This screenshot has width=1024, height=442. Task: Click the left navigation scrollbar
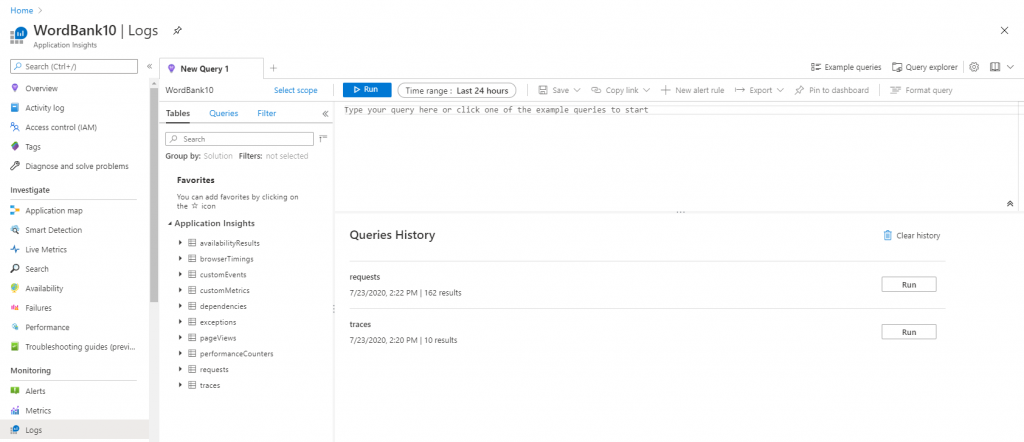pyautogui.click(x=154, y=196)
